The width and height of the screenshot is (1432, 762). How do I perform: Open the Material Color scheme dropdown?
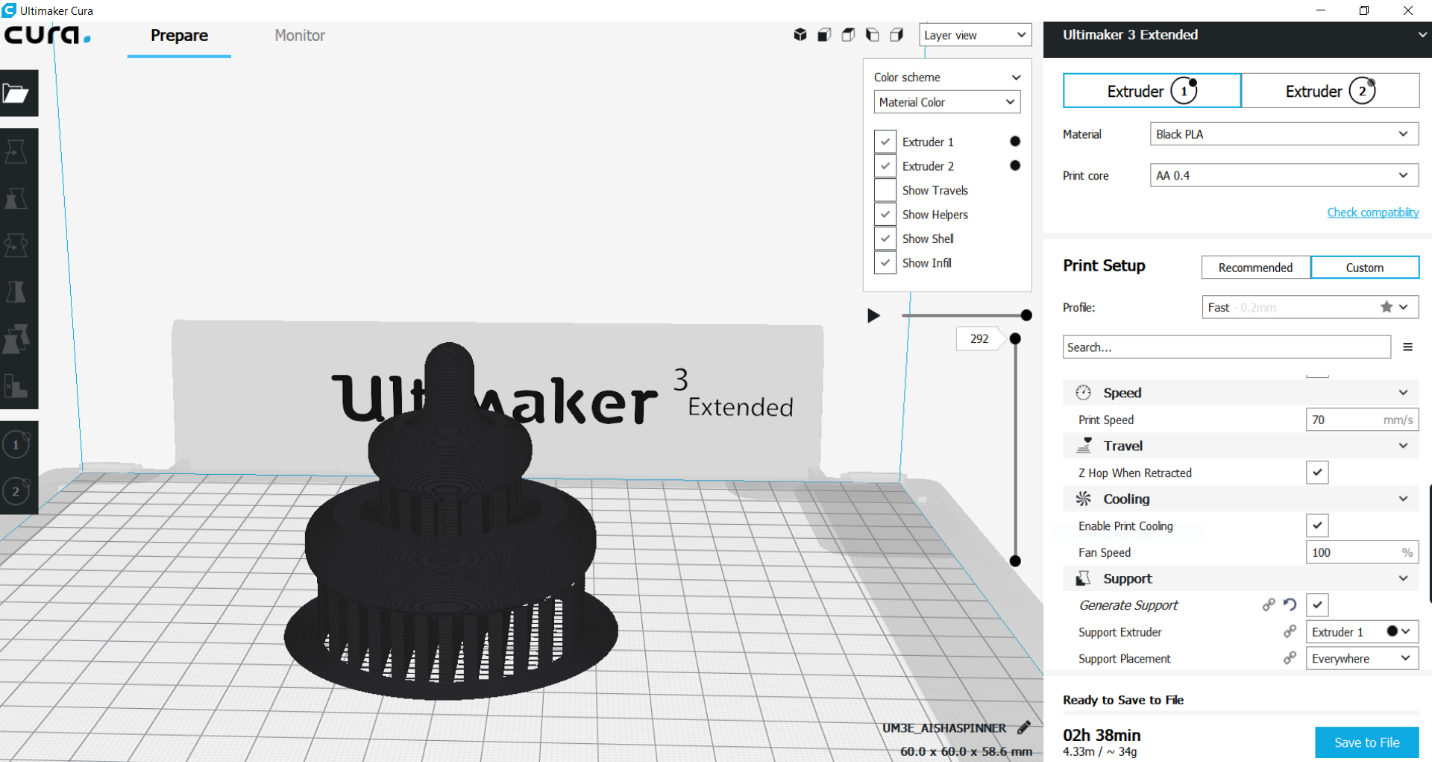pyautogui.click(x=947, y=102)
